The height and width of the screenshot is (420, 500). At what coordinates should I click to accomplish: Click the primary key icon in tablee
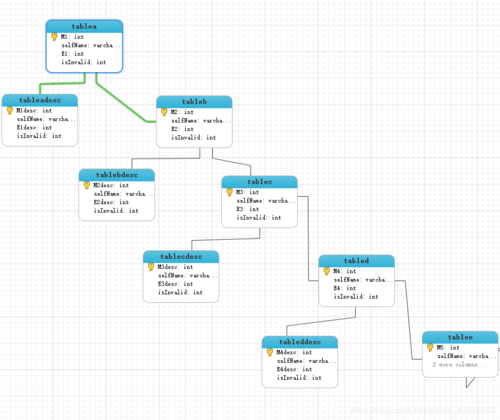(430, 348)
